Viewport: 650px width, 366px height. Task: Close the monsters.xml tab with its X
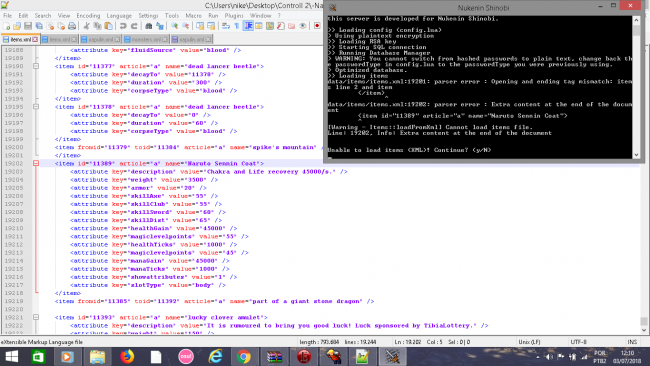165,39
